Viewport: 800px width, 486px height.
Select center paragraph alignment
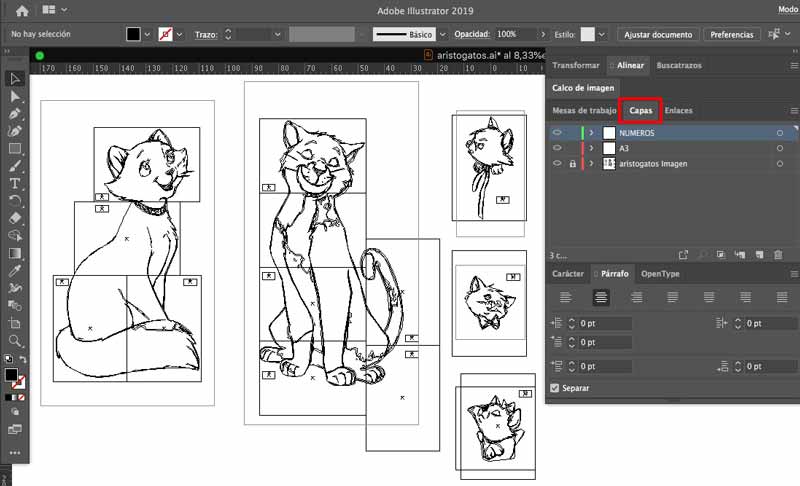(x=601, y=297)
